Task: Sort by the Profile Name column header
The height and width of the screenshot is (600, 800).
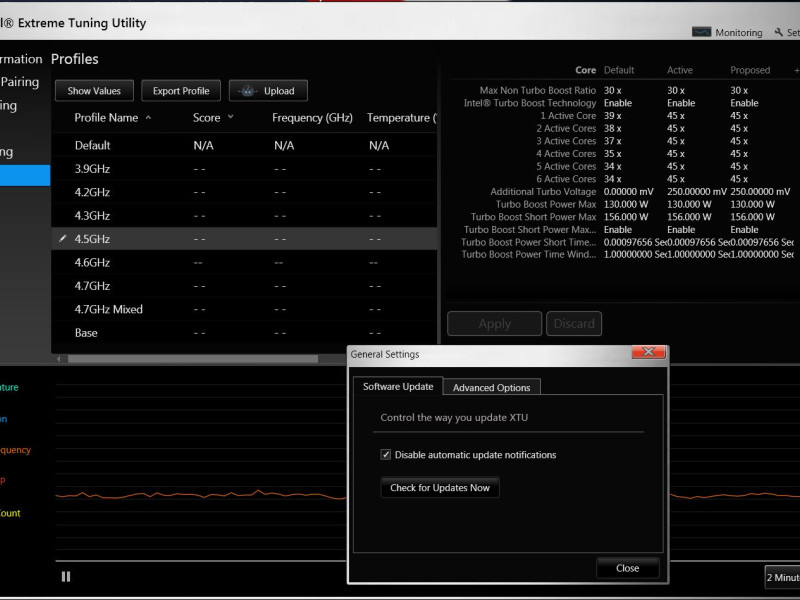Action: (106, 117)
